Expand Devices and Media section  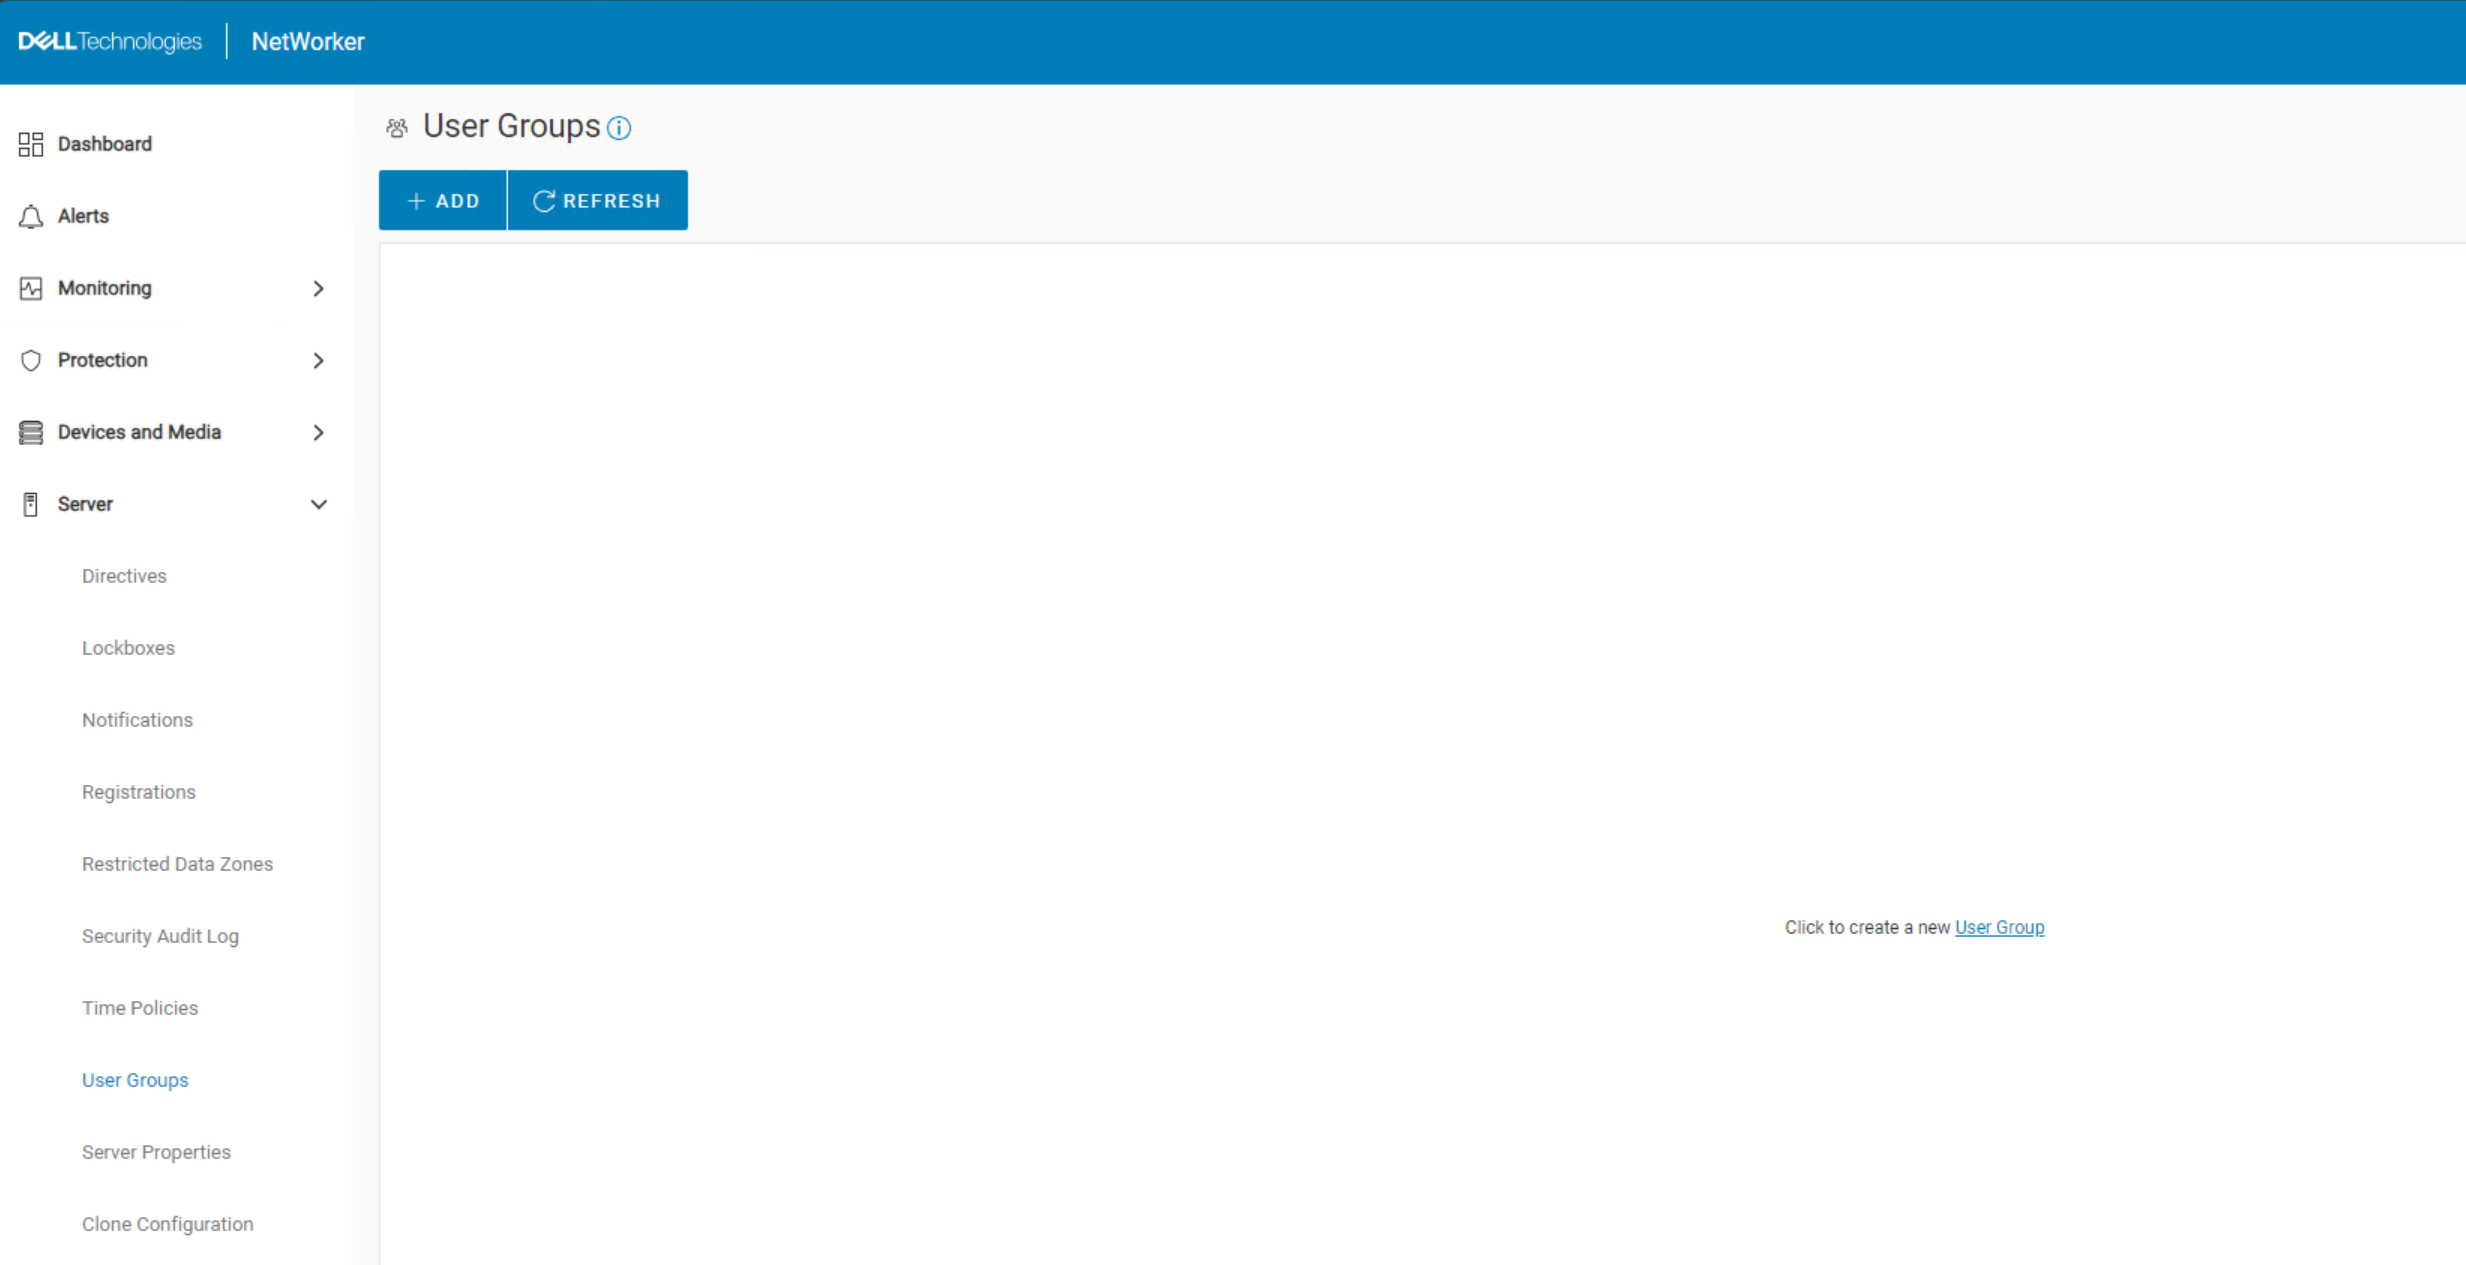coord(318,432)
